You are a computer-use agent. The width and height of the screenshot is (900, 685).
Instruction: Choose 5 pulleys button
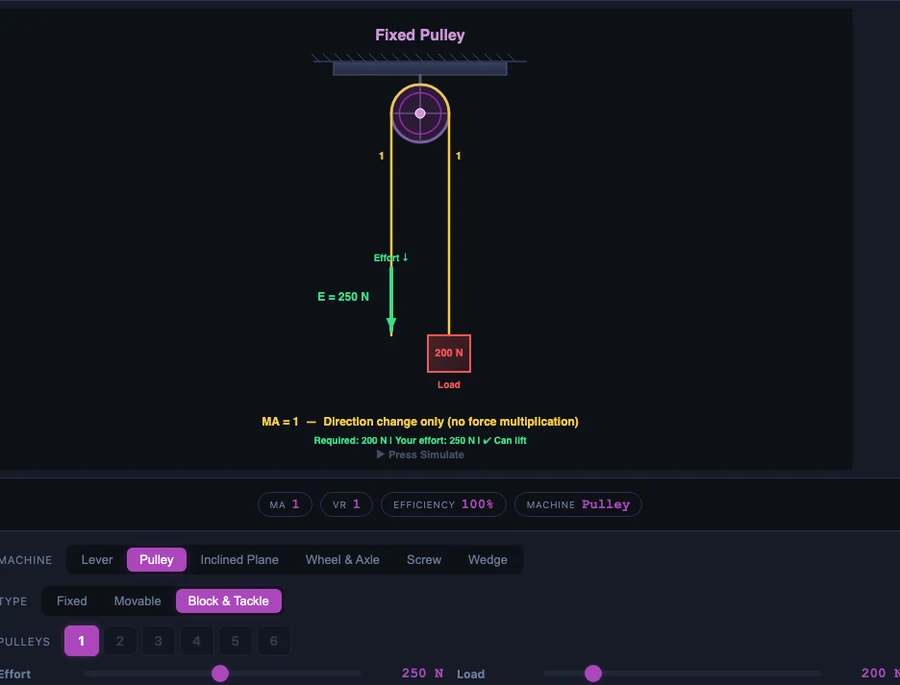235,641
